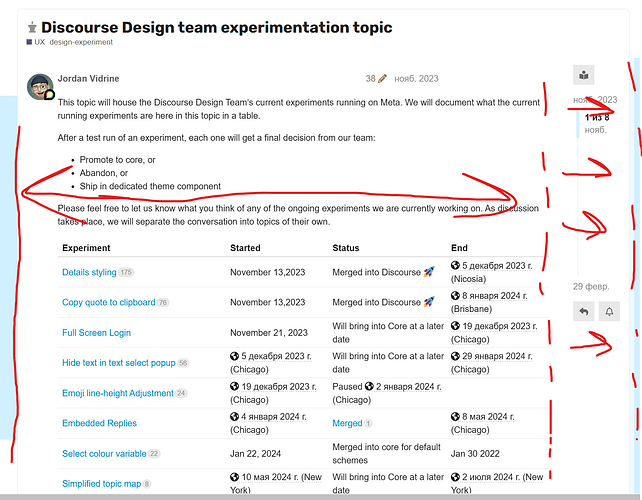Viewport: 642px width, 500px height.
Task: Click the globe icon next to 10 мая 2024 (New York)
Action: pyautogui.click(x=234, y=477)
